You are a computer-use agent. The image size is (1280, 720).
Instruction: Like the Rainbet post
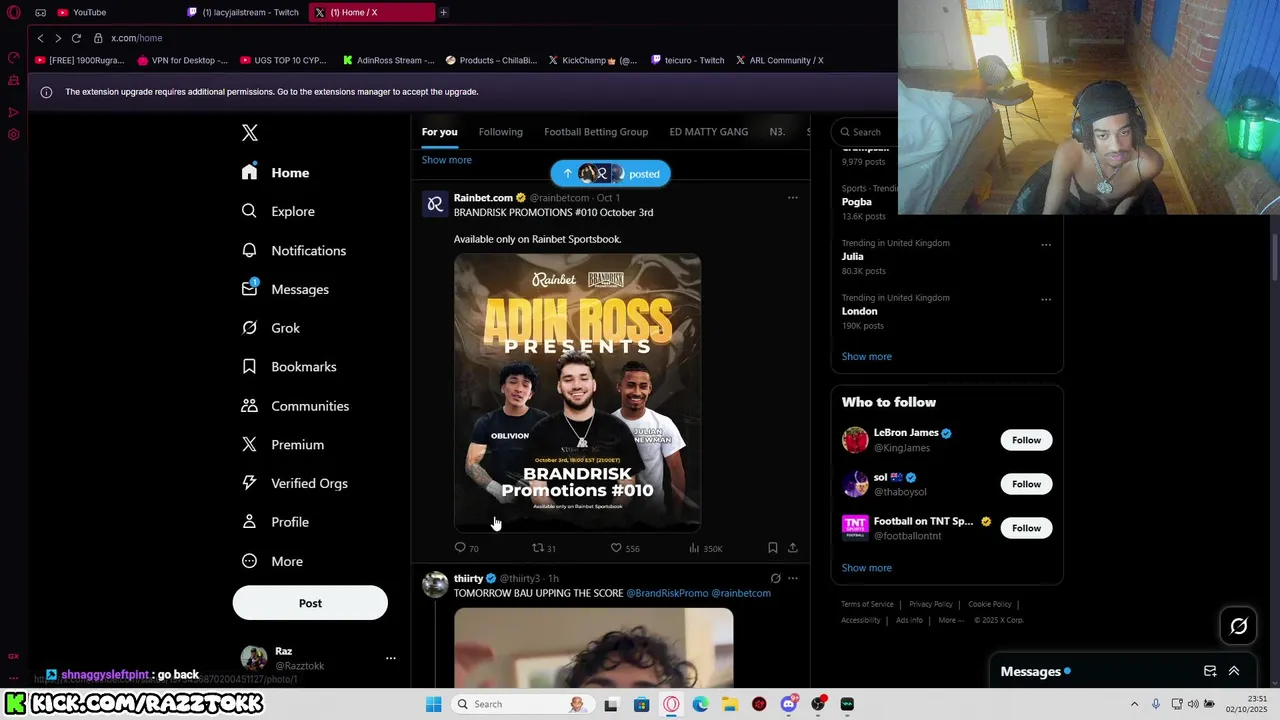click(x=625, y=548)
